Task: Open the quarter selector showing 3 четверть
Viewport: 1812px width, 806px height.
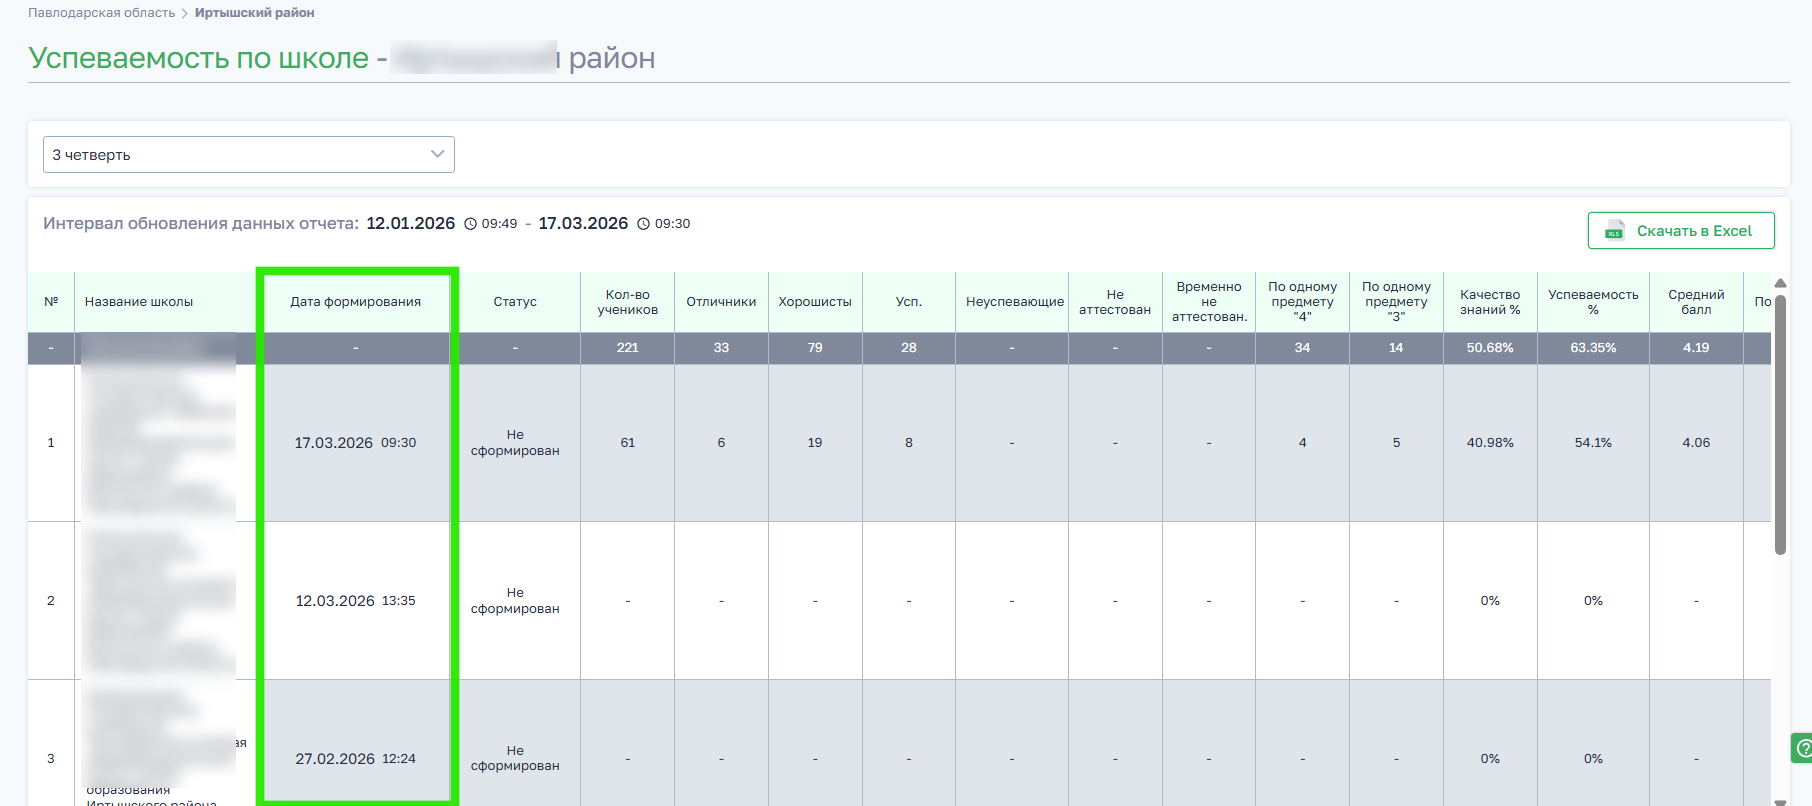Action: (248, 155)
